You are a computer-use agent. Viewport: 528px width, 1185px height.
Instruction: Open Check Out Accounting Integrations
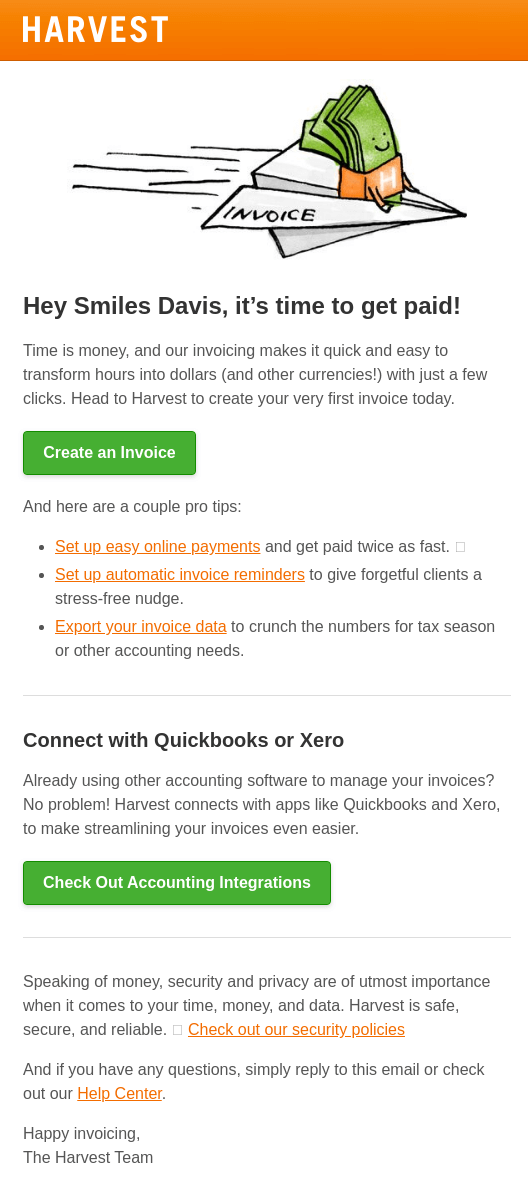177,883
